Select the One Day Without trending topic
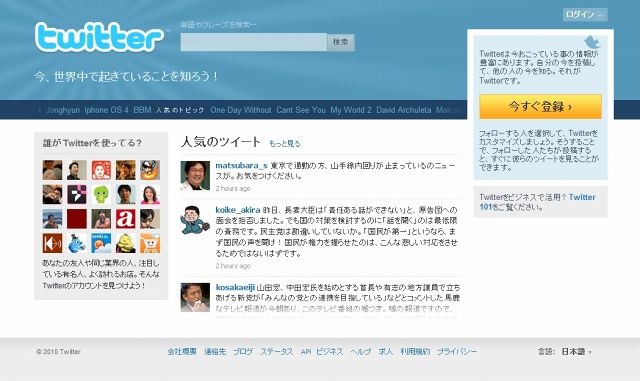This screenshot has width=640, height=381. coord(241,110)
